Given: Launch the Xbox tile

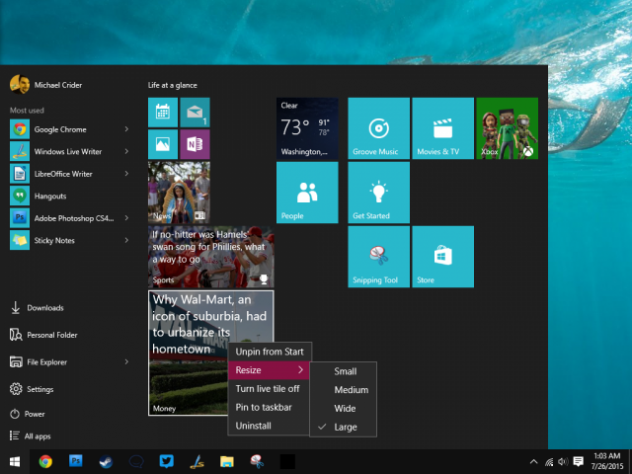Looking at the screenshot, I should 507,128.
